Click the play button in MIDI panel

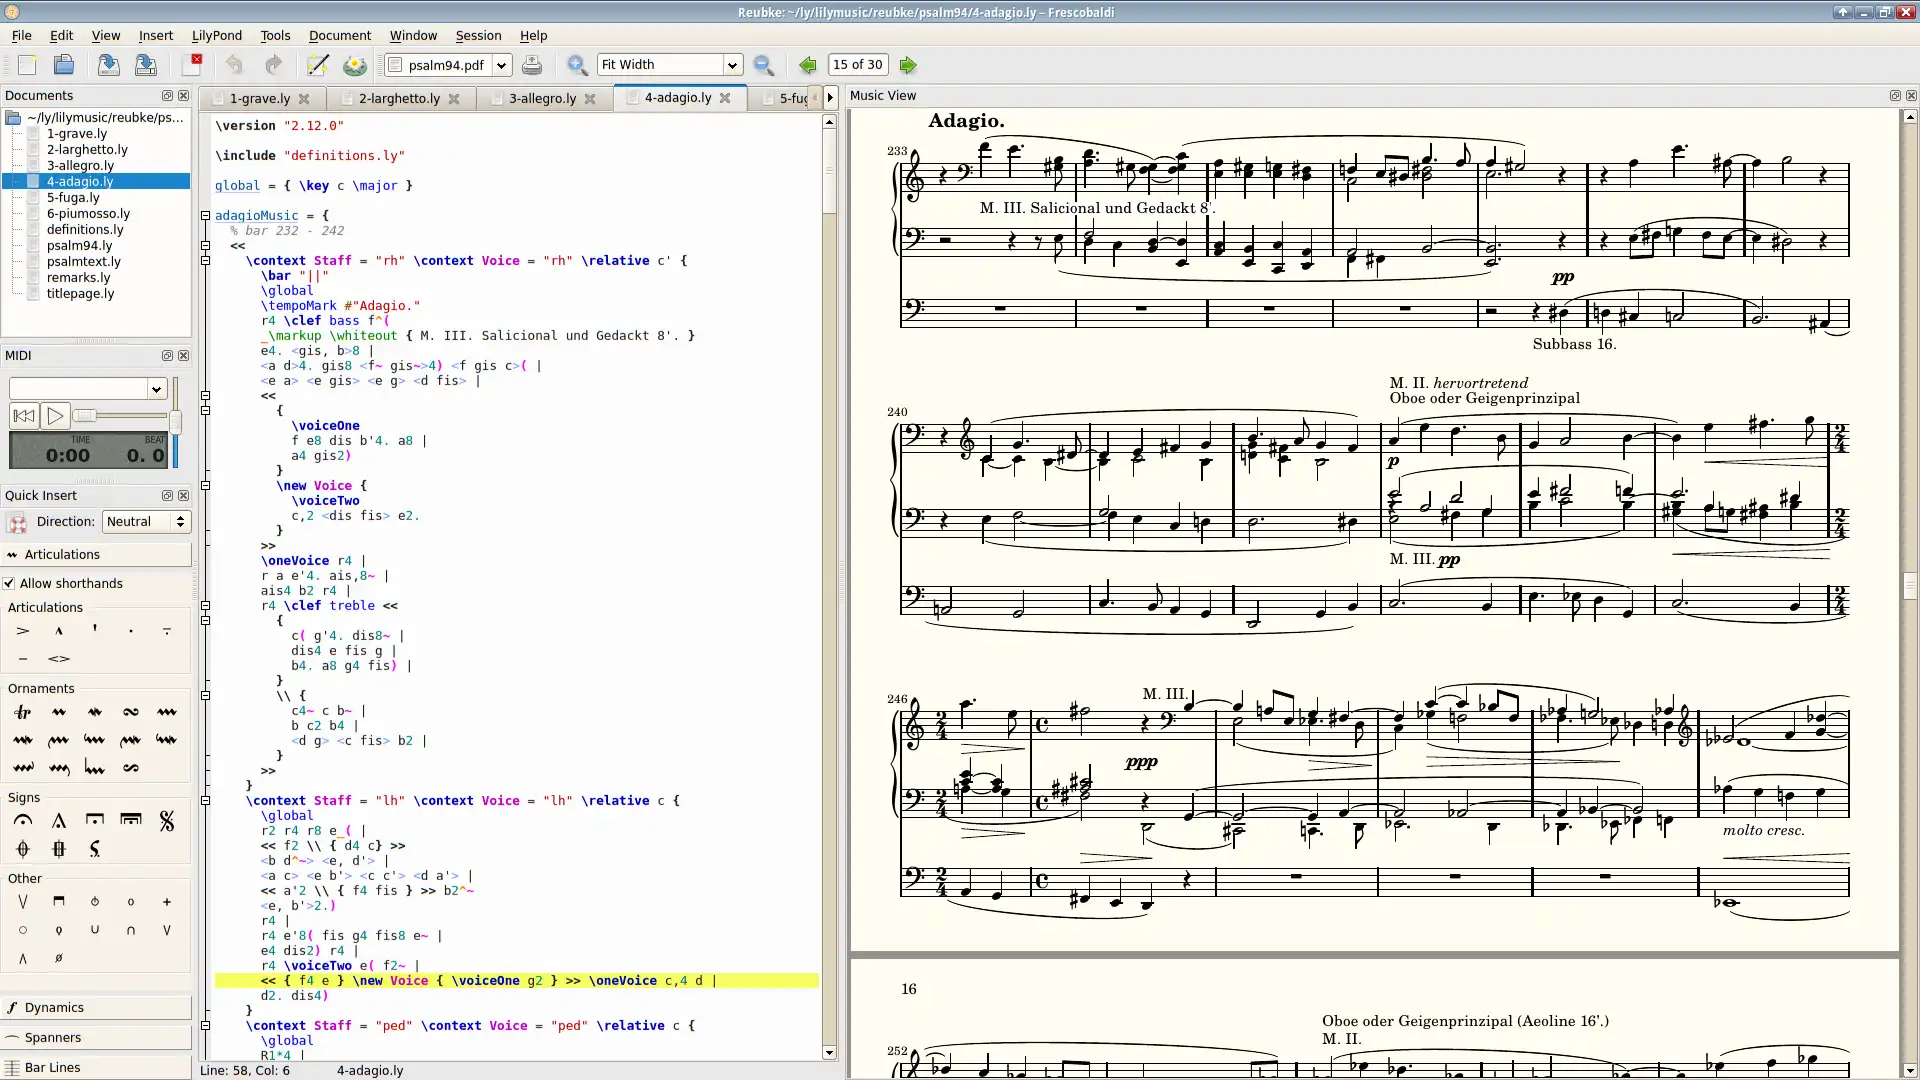click(x=55, y=415)
